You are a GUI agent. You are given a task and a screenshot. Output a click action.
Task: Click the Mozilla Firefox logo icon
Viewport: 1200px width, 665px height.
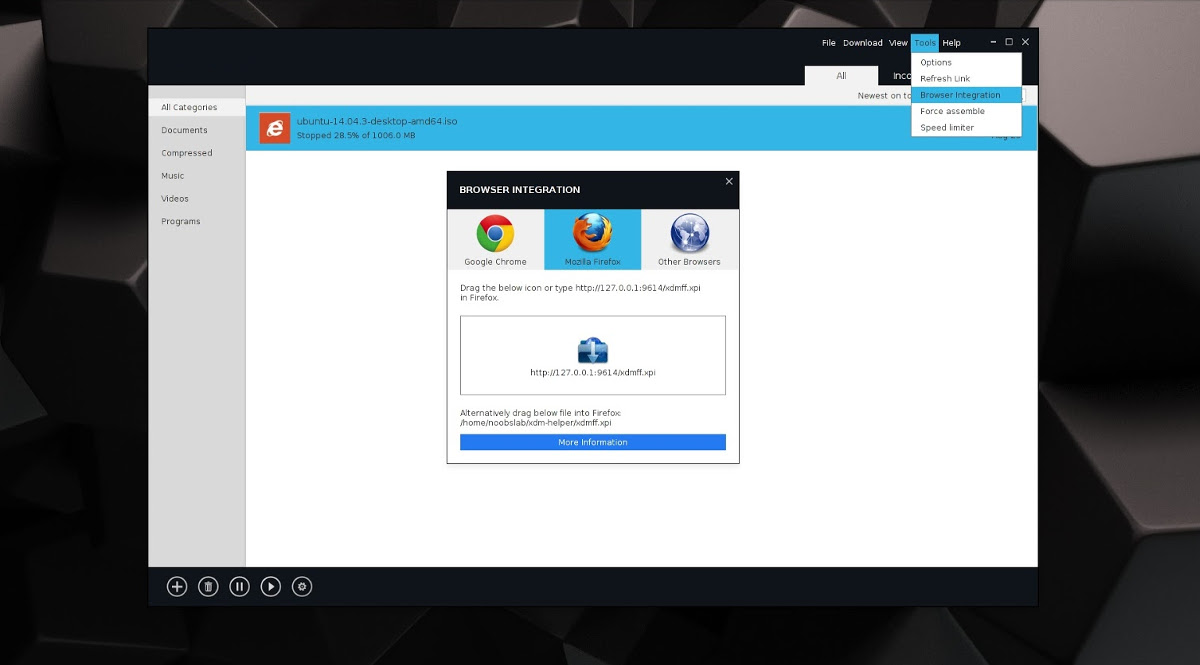point(593,234)
